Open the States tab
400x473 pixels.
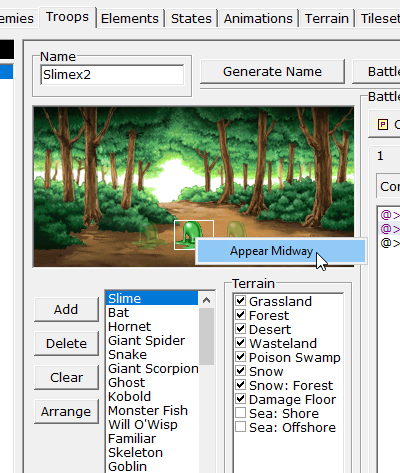point(191,19)
